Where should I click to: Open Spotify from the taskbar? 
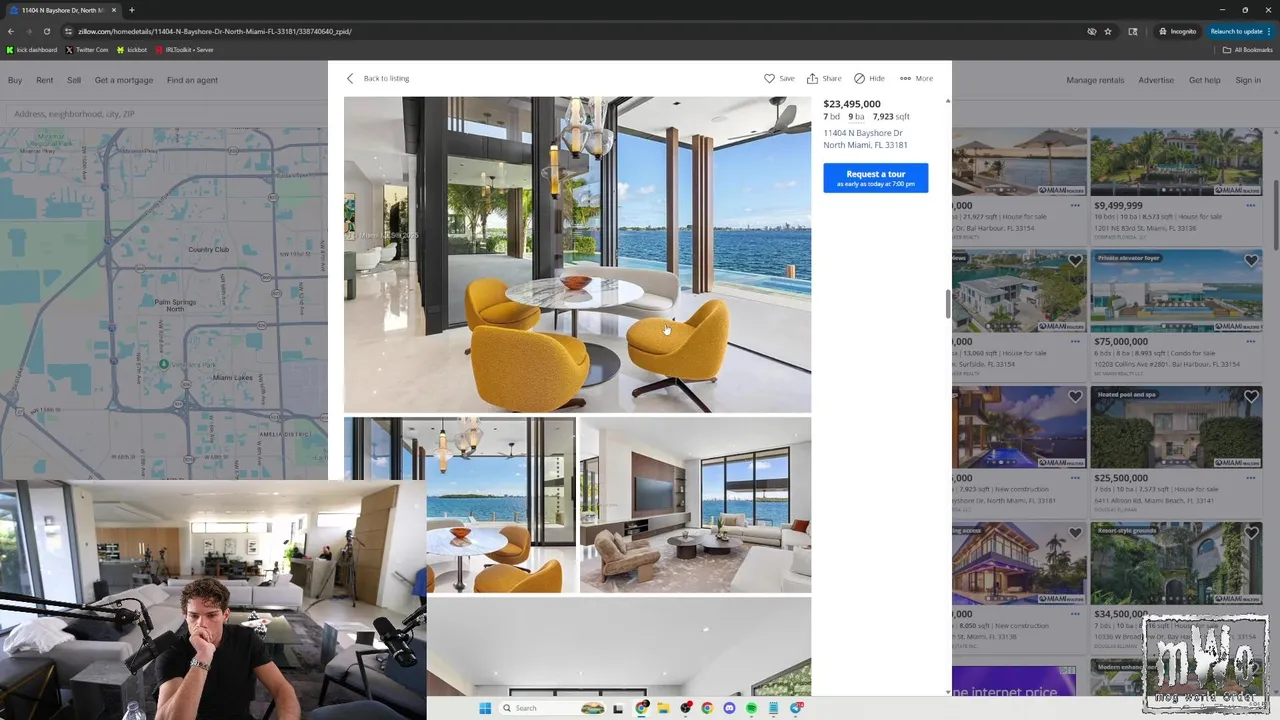(751, 708)
